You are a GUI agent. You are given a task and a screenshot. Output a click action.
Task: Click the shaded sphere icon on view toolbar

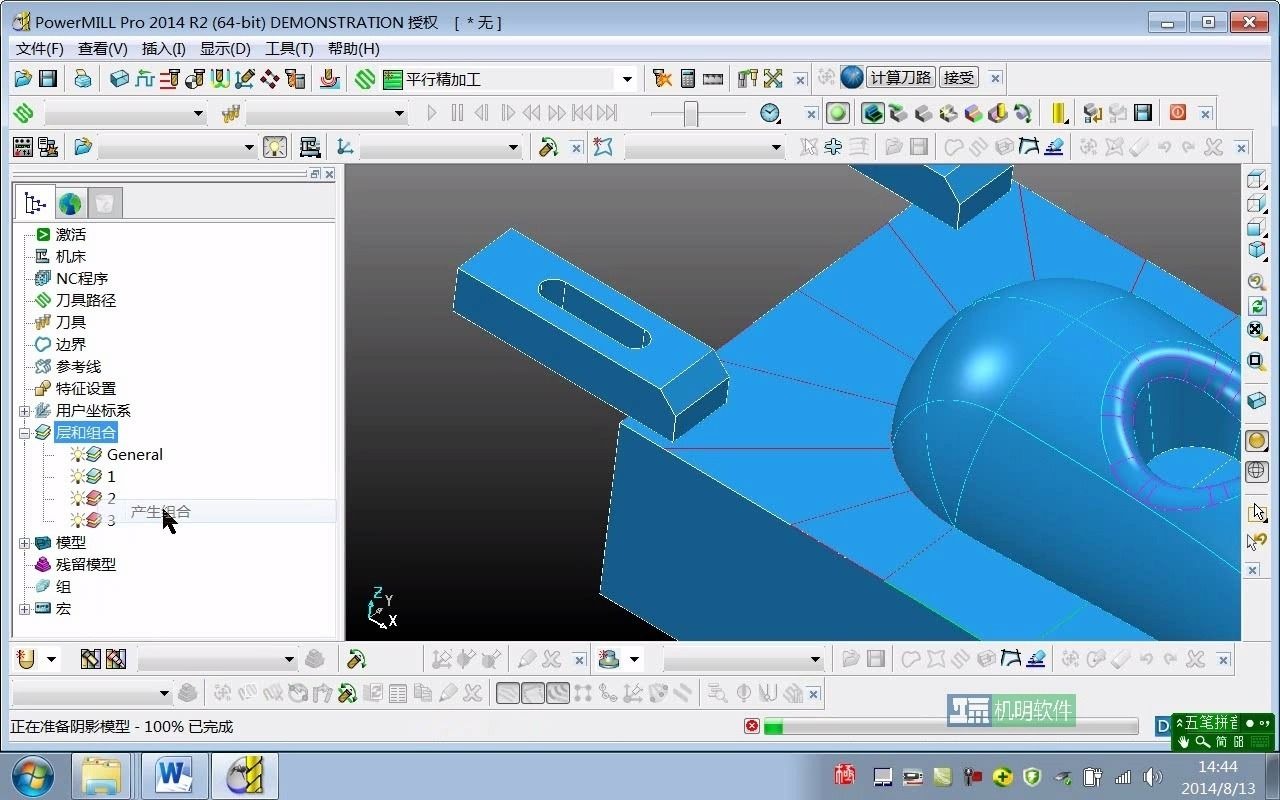point(1257,440)
